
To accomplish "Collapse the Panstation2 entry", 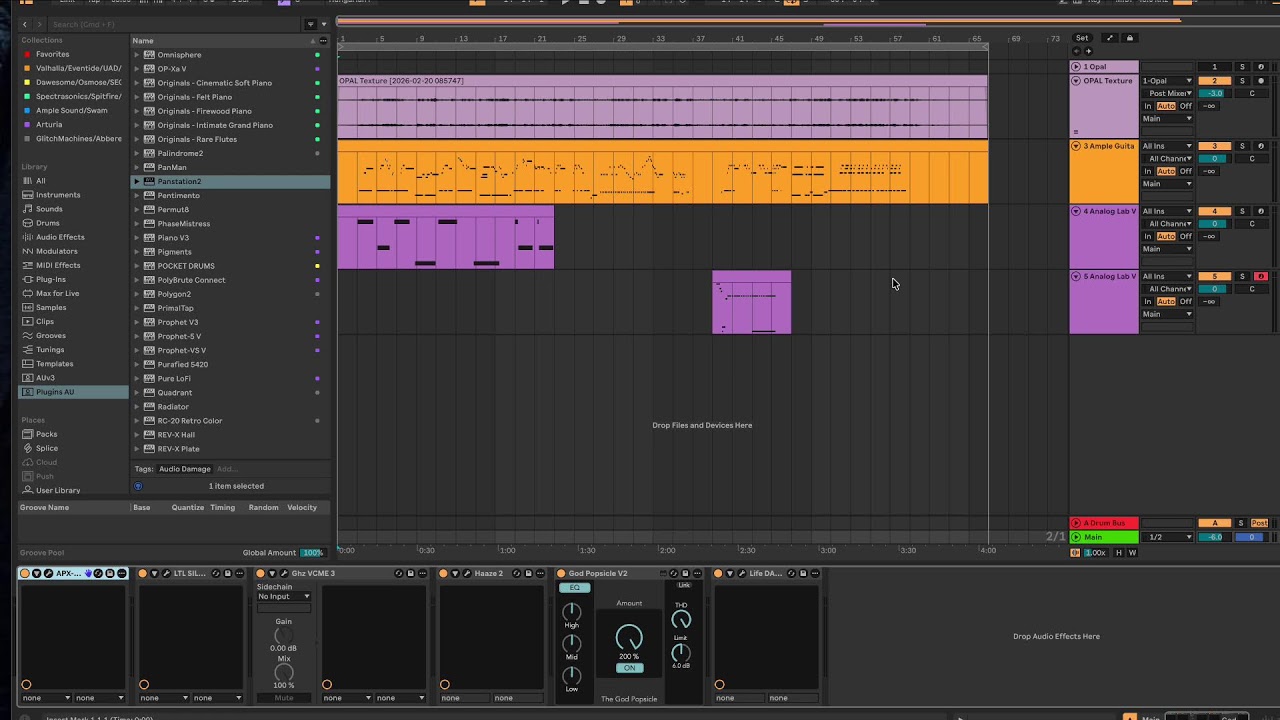I will pos(136,181).
